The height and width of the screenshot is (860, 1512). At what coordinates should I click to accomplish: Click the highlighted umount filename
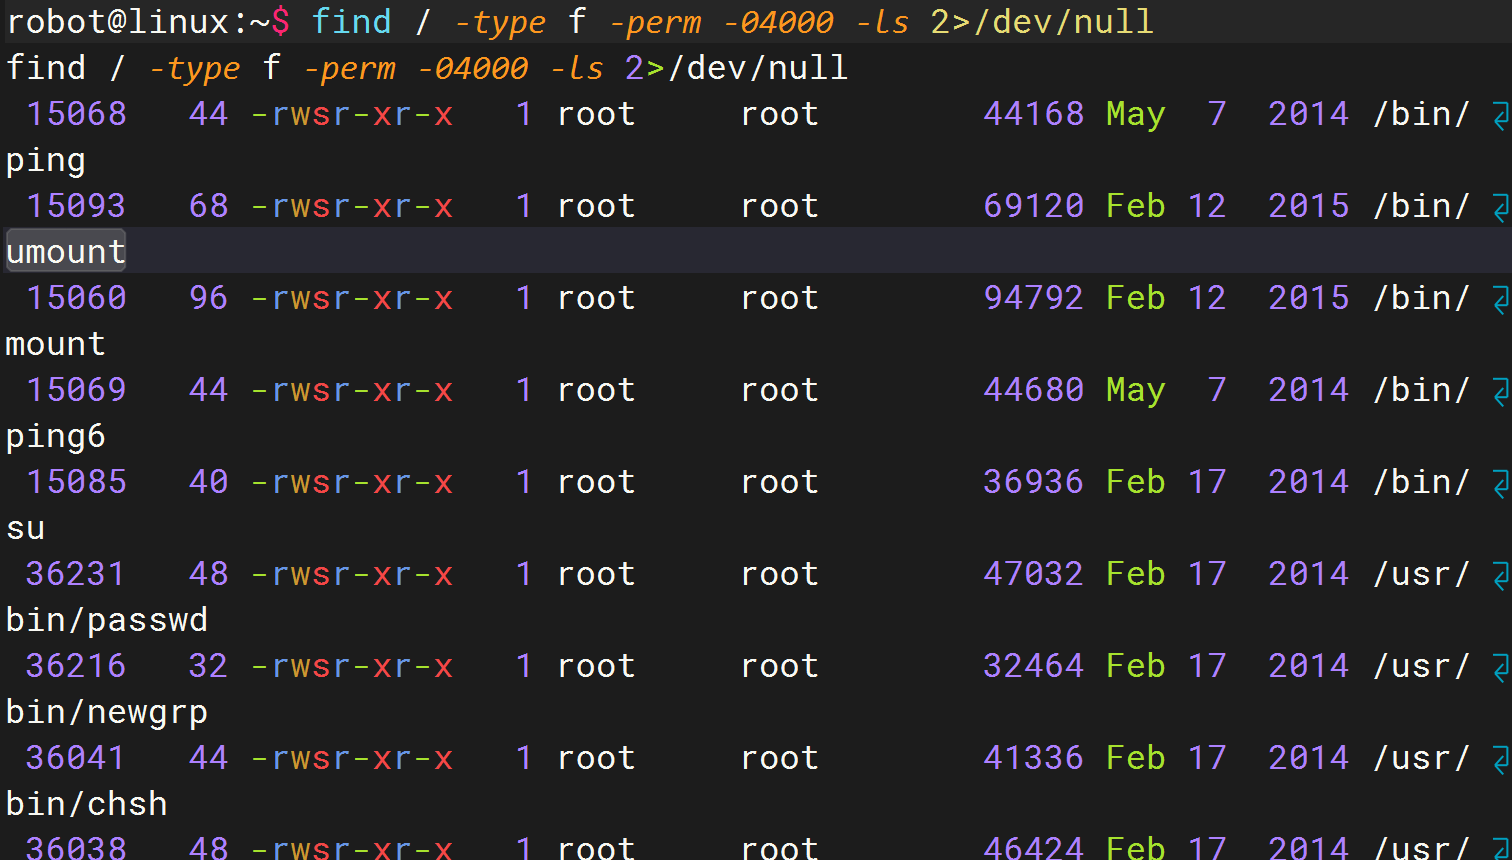pyautogui.click(x=66, y=252)
